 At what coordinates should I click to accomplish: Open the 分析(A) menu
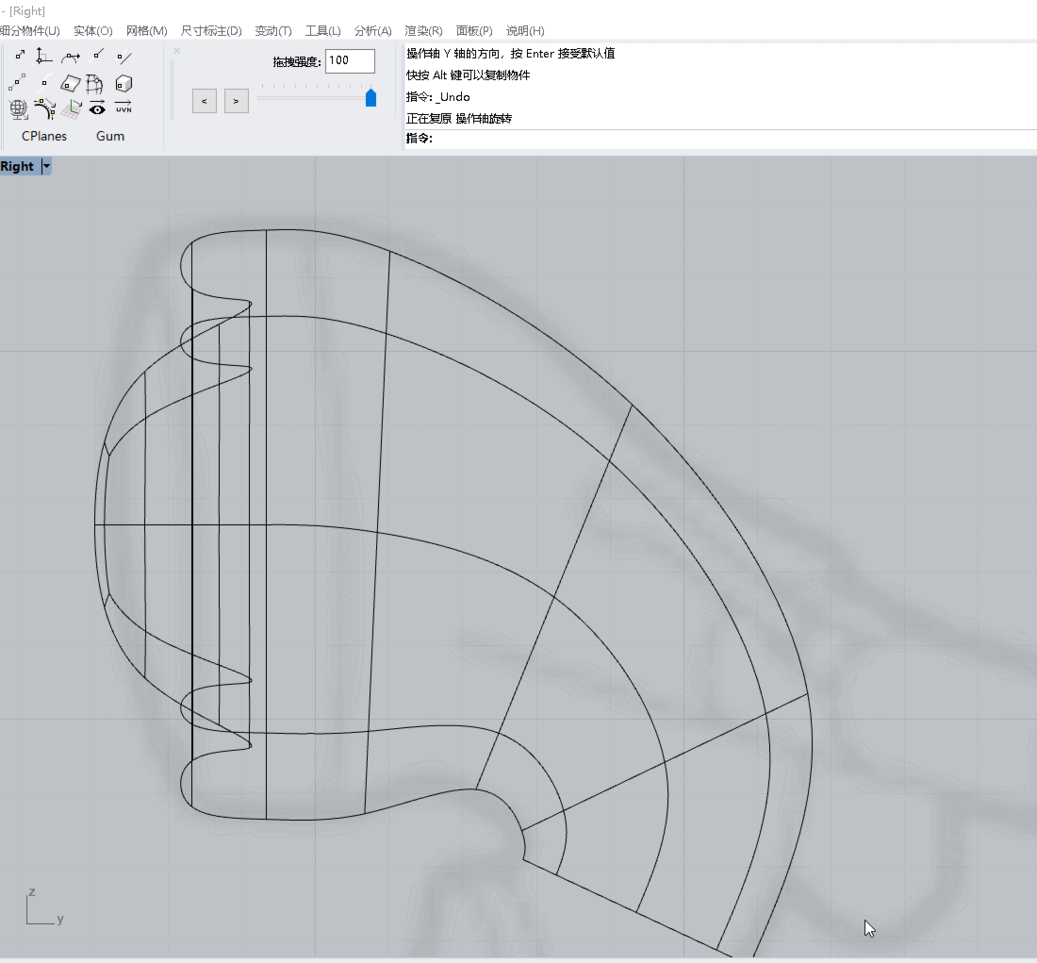click(372, 31)
